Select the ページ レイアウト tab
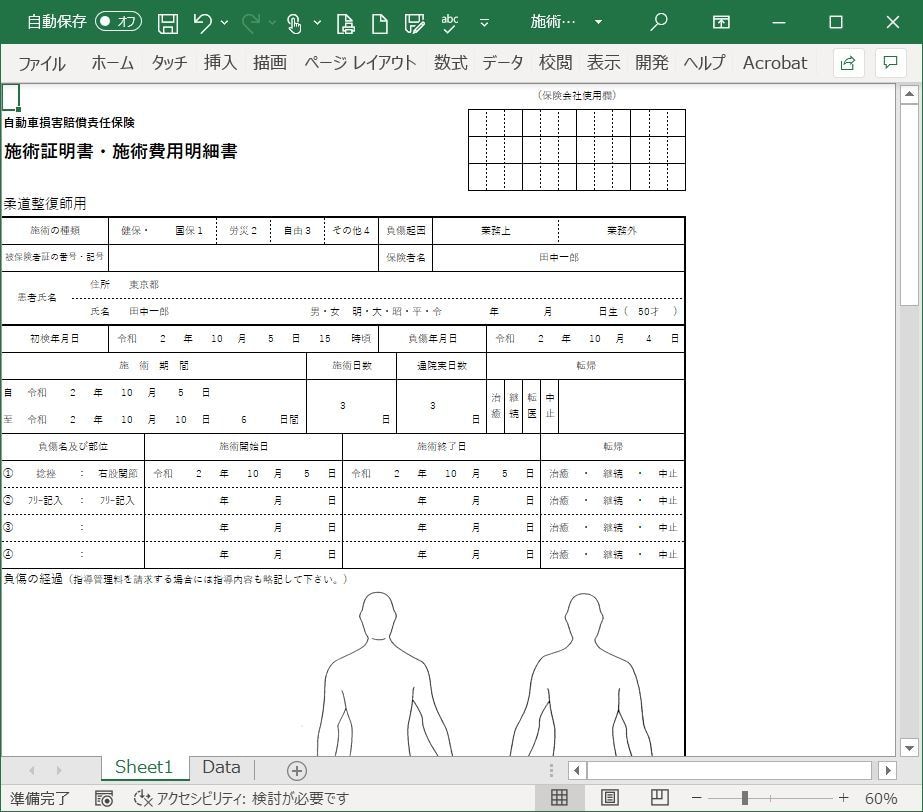The image size is (923, 812). pos(360,63)
